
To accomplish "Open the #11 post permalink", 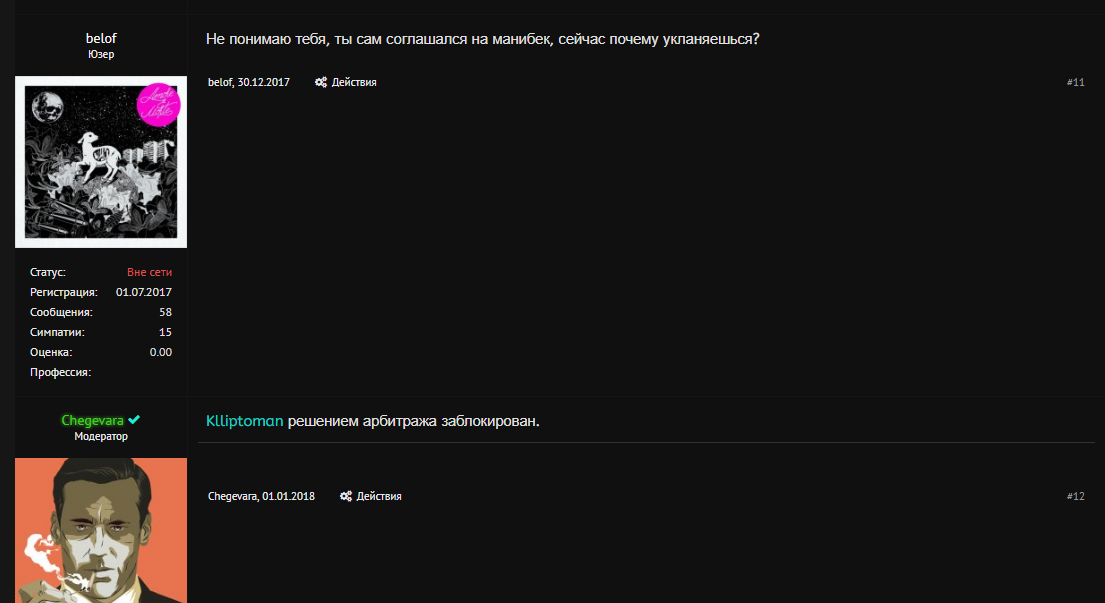I will coord(1075,83).
